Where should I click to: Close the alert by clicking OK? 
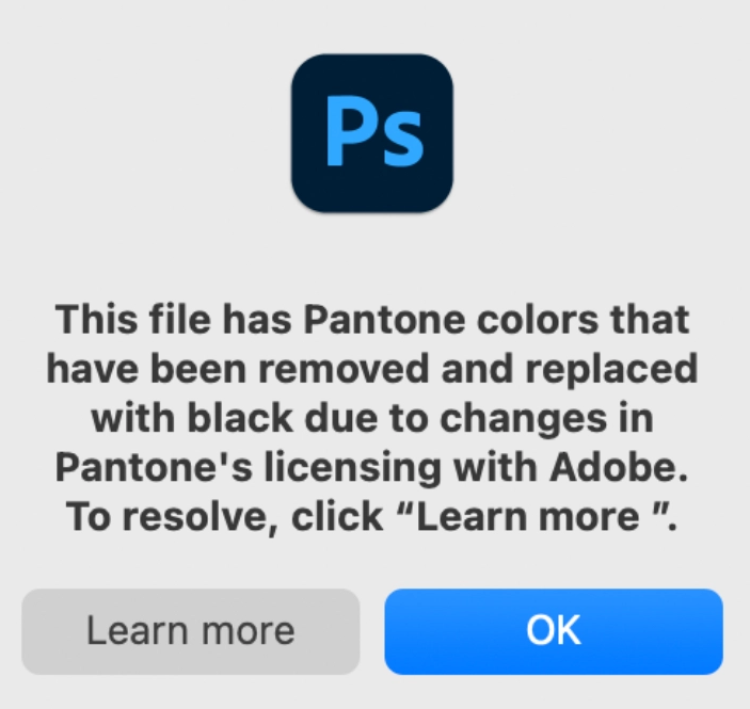coord(553,631)
